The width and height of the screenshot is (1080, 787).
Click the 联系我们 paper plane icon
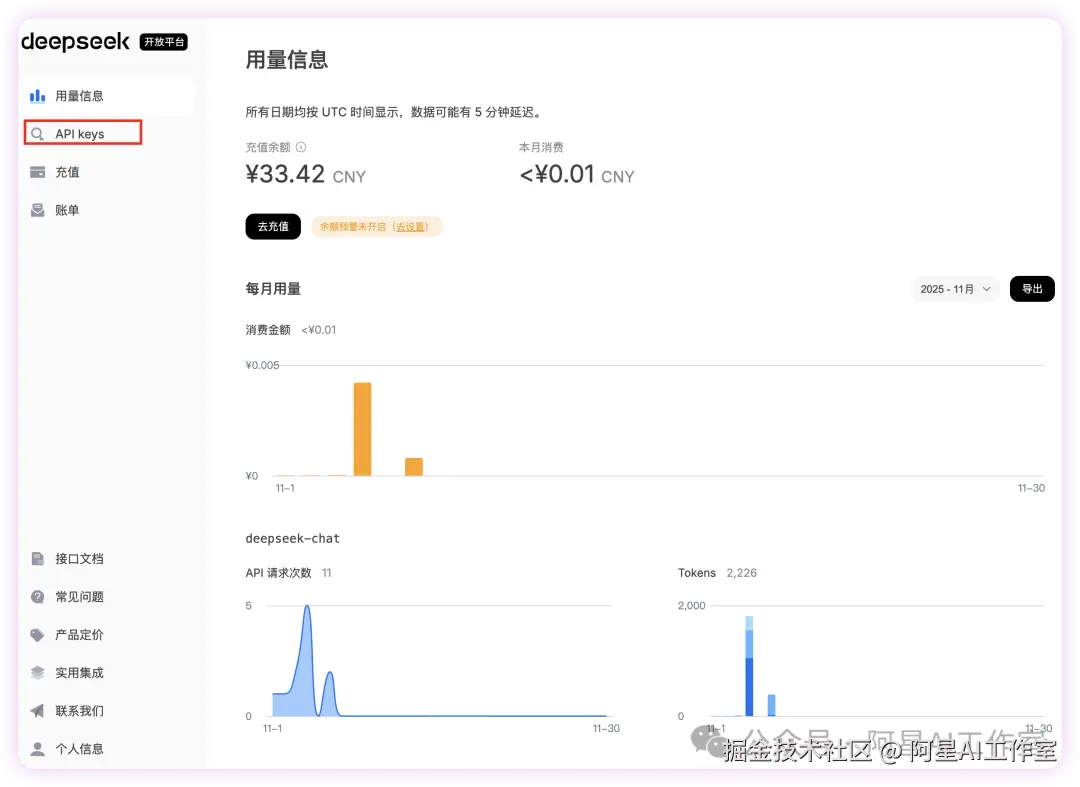[39, 710]
